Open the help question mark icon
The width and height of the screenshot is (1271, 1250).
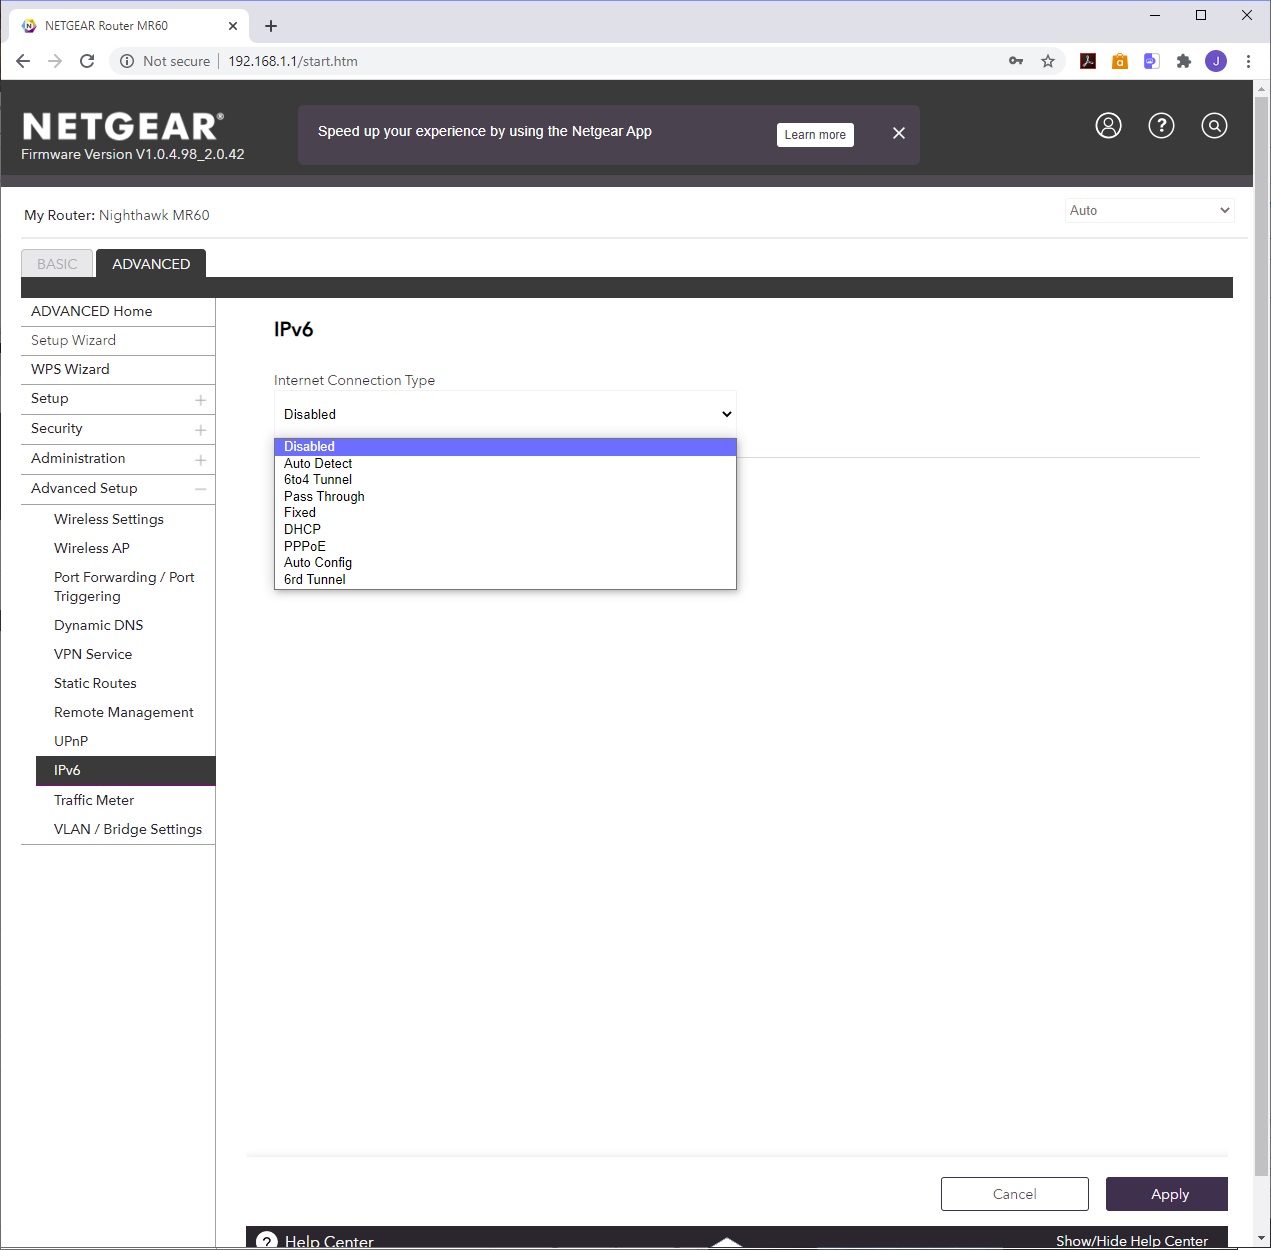click(1161, 126)
